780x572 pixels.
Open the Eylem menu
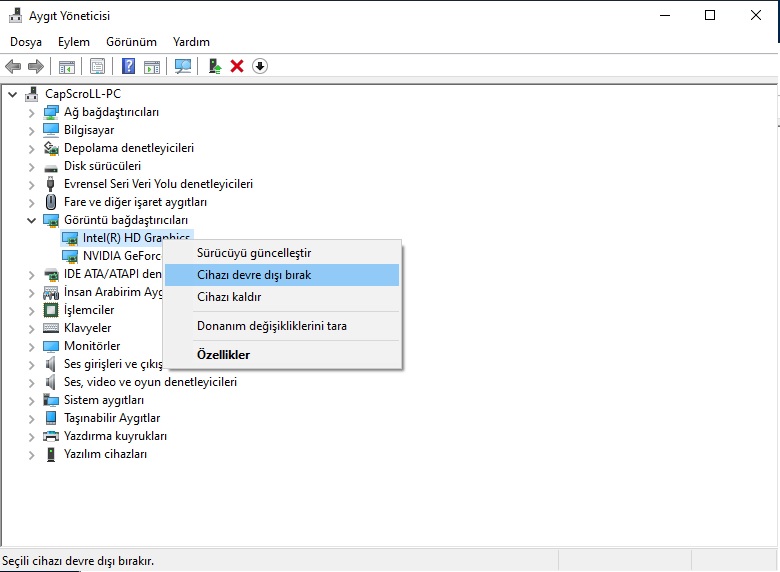tap(74, 42)
